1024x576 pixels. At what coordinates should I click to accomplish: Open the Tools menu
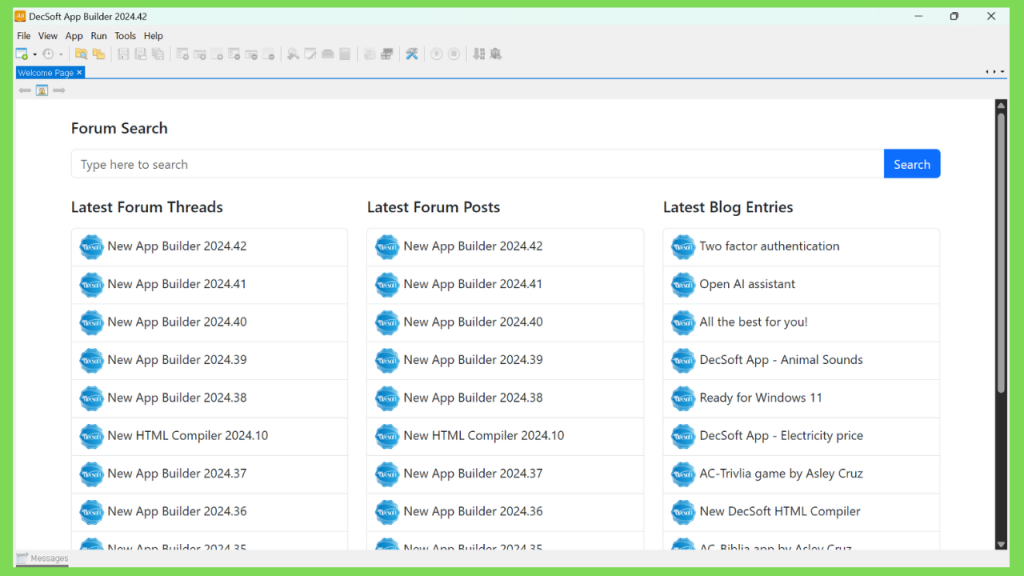coord(125,36)
